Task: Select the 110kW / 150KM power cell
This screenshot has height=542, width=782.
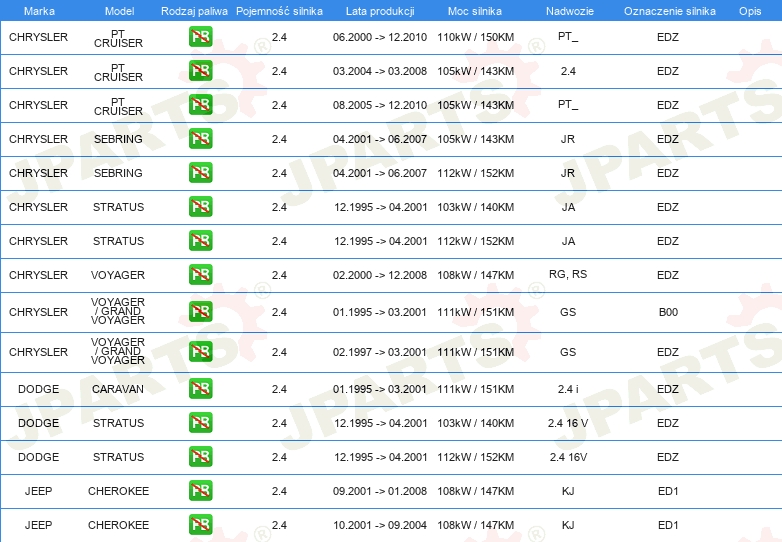Action: click(x=476, y=37)
